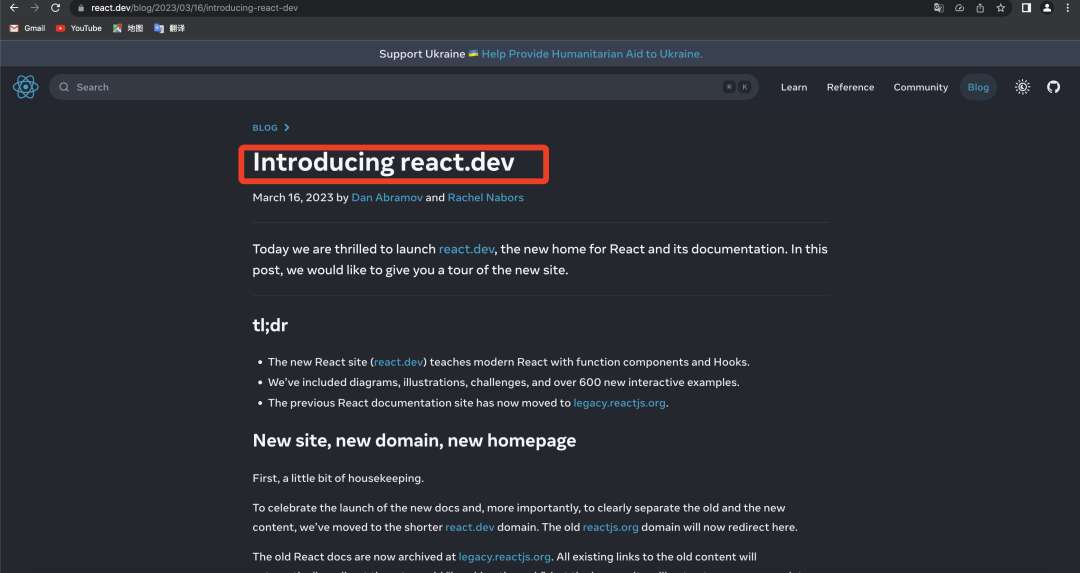Bookmark this page with star icon

[x=1001, y=8]
